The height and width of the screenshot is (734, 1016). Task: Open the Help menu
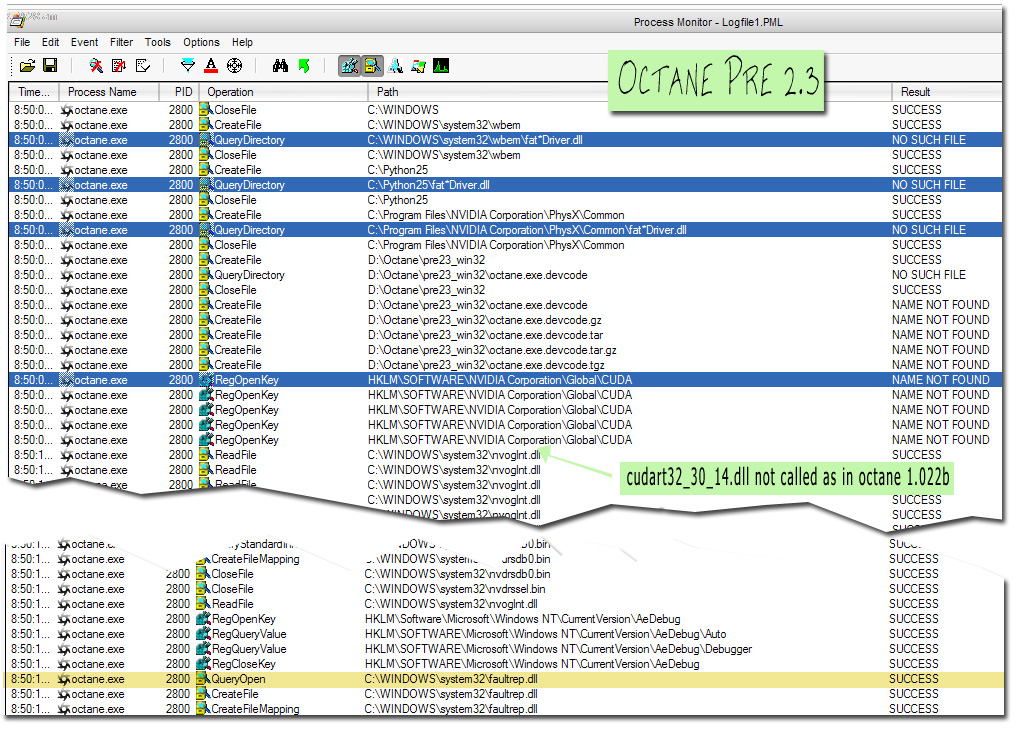[x=242, y=42]
